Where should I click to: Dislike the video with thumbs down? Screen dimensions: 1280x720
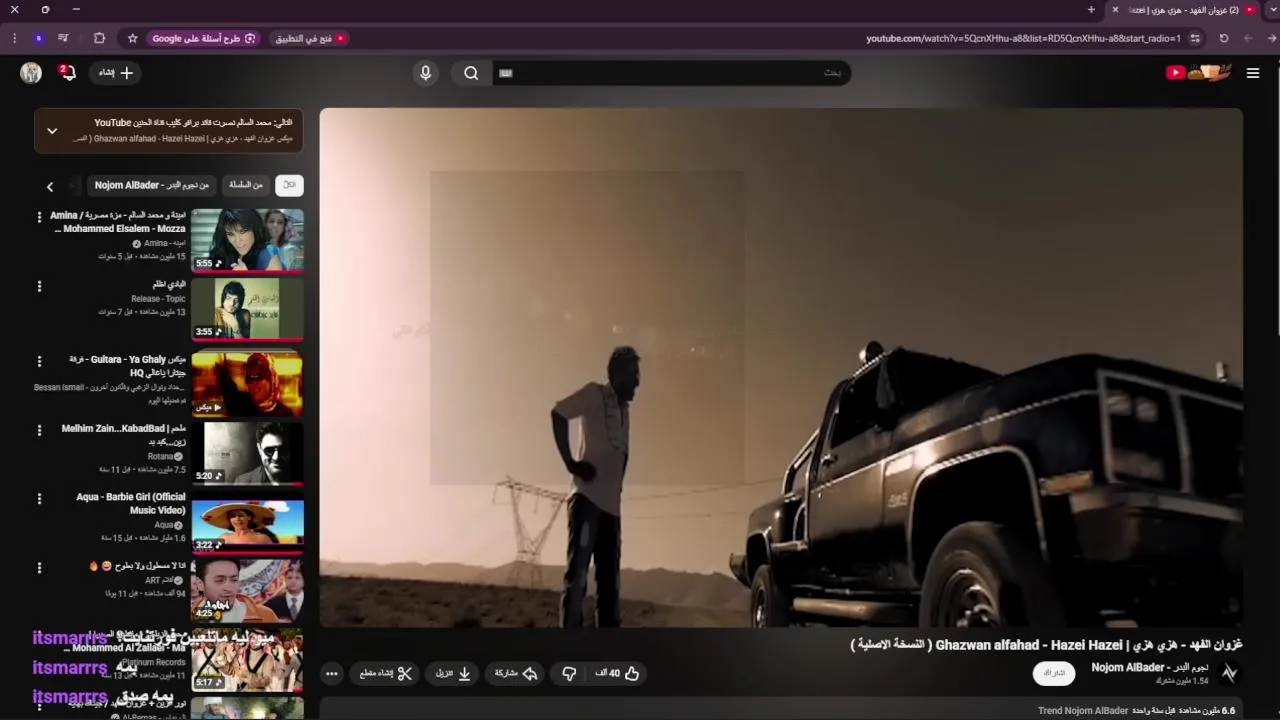click(569, 674)
